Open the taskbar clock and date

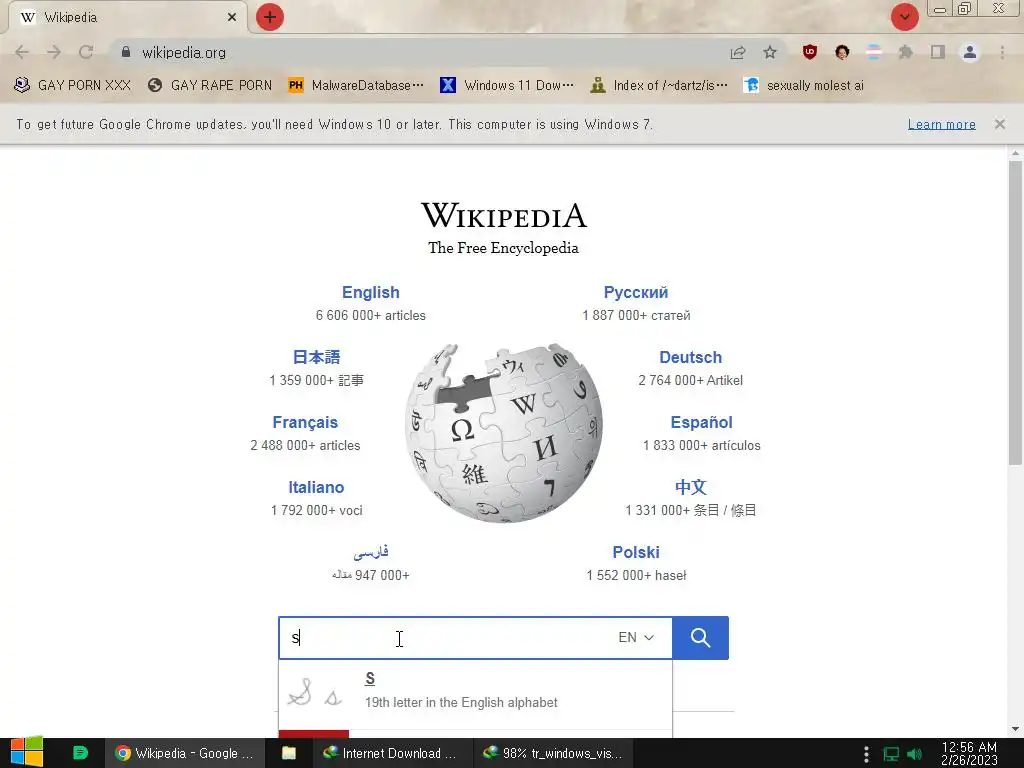click(969, 753)
